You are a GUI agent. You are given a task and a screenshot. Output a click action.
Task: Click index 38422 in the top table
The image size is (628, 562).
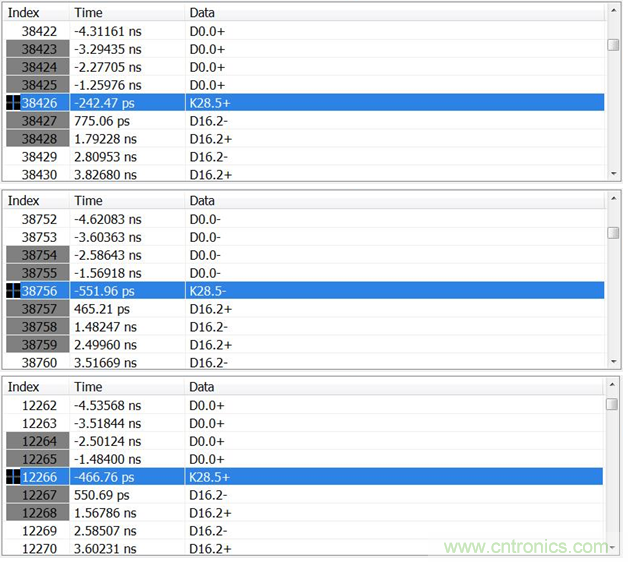pyautogui.click(x=39, y=30)
